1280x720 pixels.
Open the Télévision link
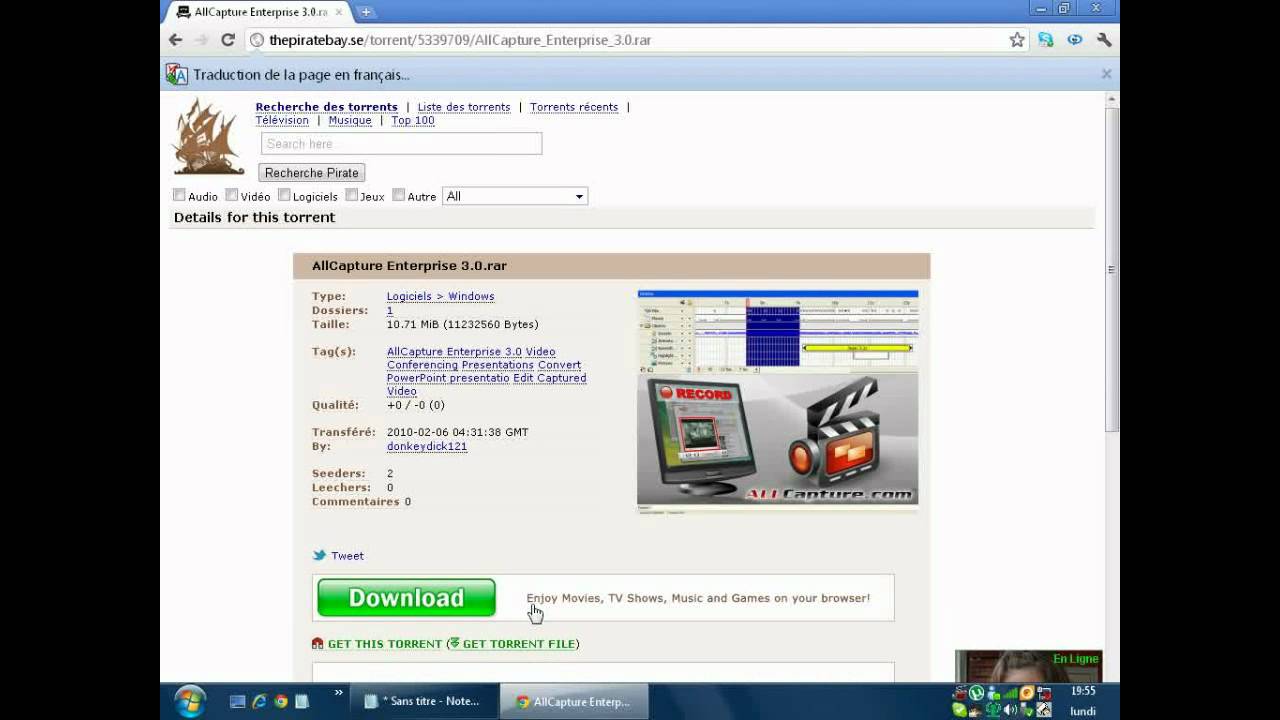pyautogui.click(x=282, y=120)
